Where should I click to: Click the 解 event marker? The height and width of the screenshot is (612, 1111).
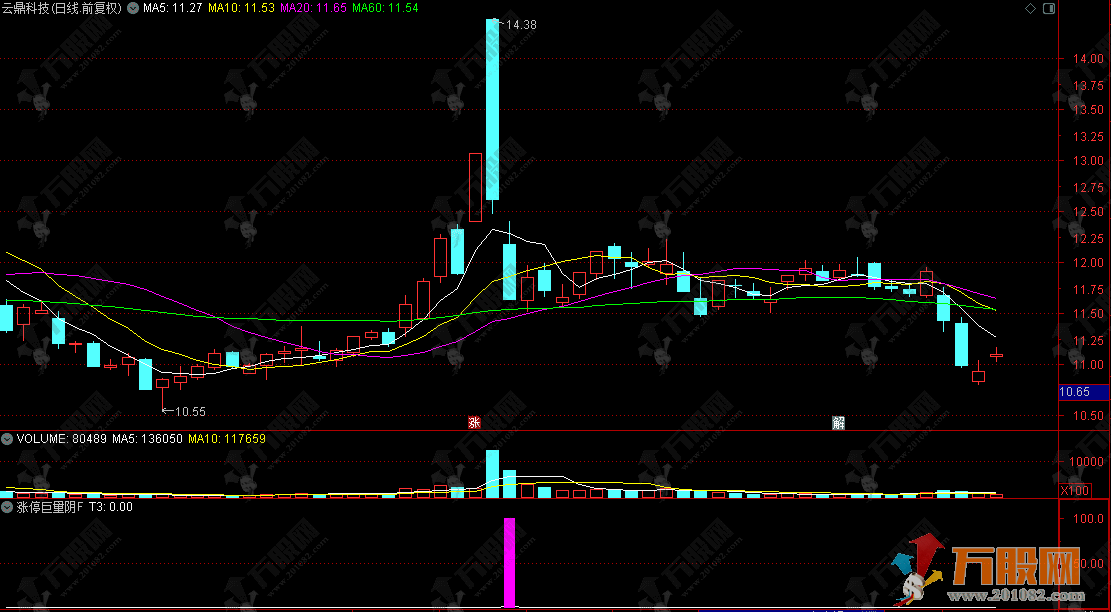839,423
